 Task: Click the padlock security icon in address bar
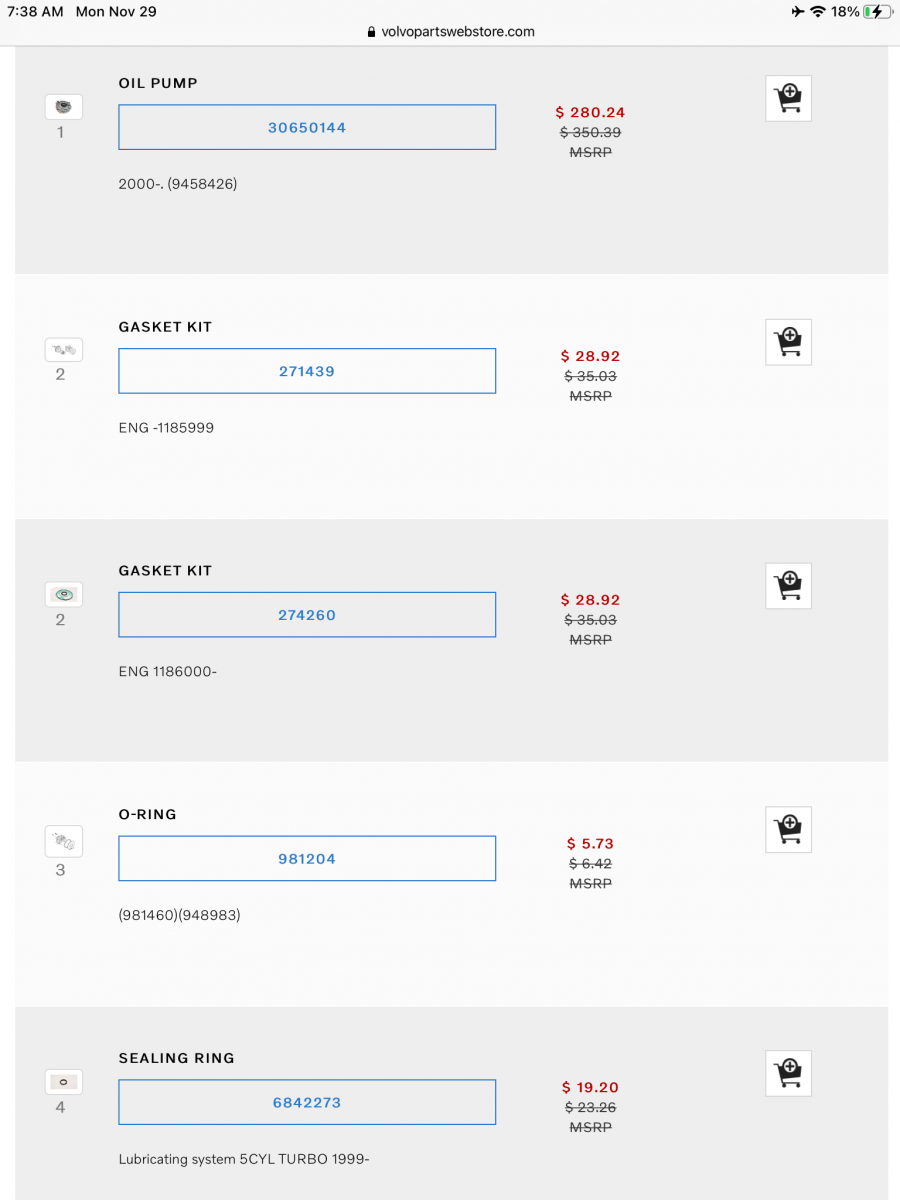369,31
